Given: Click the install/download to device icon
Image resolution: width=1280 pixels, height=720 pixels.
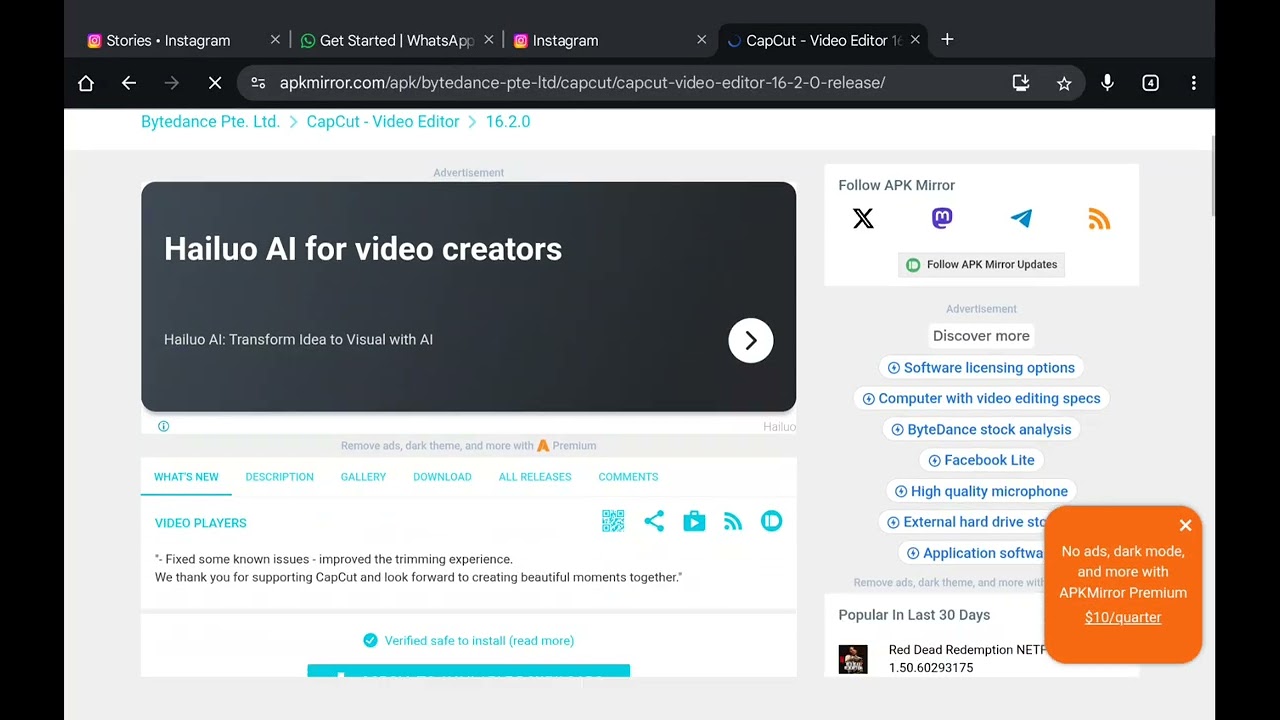Looking at the screenshot, I should pos(1021,83).
